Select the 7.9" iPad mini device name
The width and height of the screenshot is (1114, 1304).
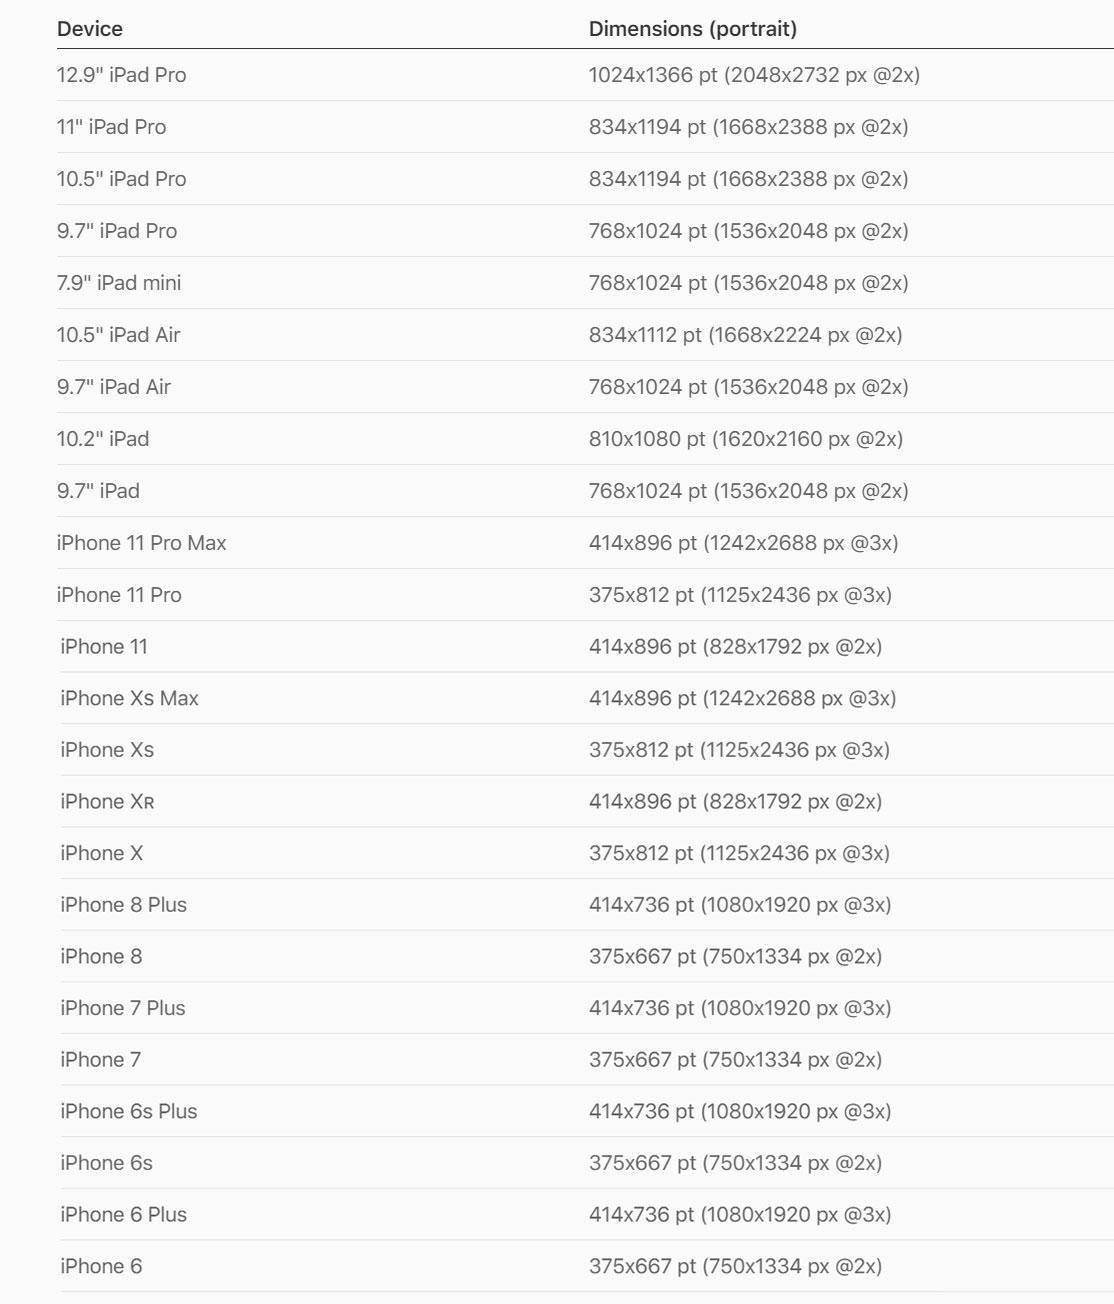[x=119, y=283]
